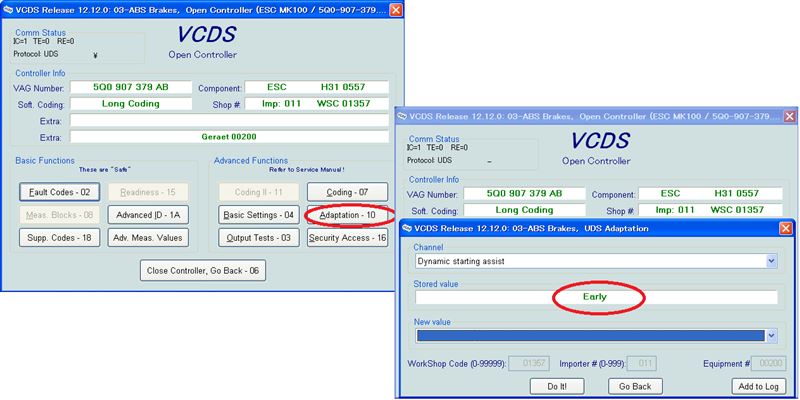This screenshot has height=400, width=800.
Task: Expand the New value dropdown arrow
Action: 771,335
